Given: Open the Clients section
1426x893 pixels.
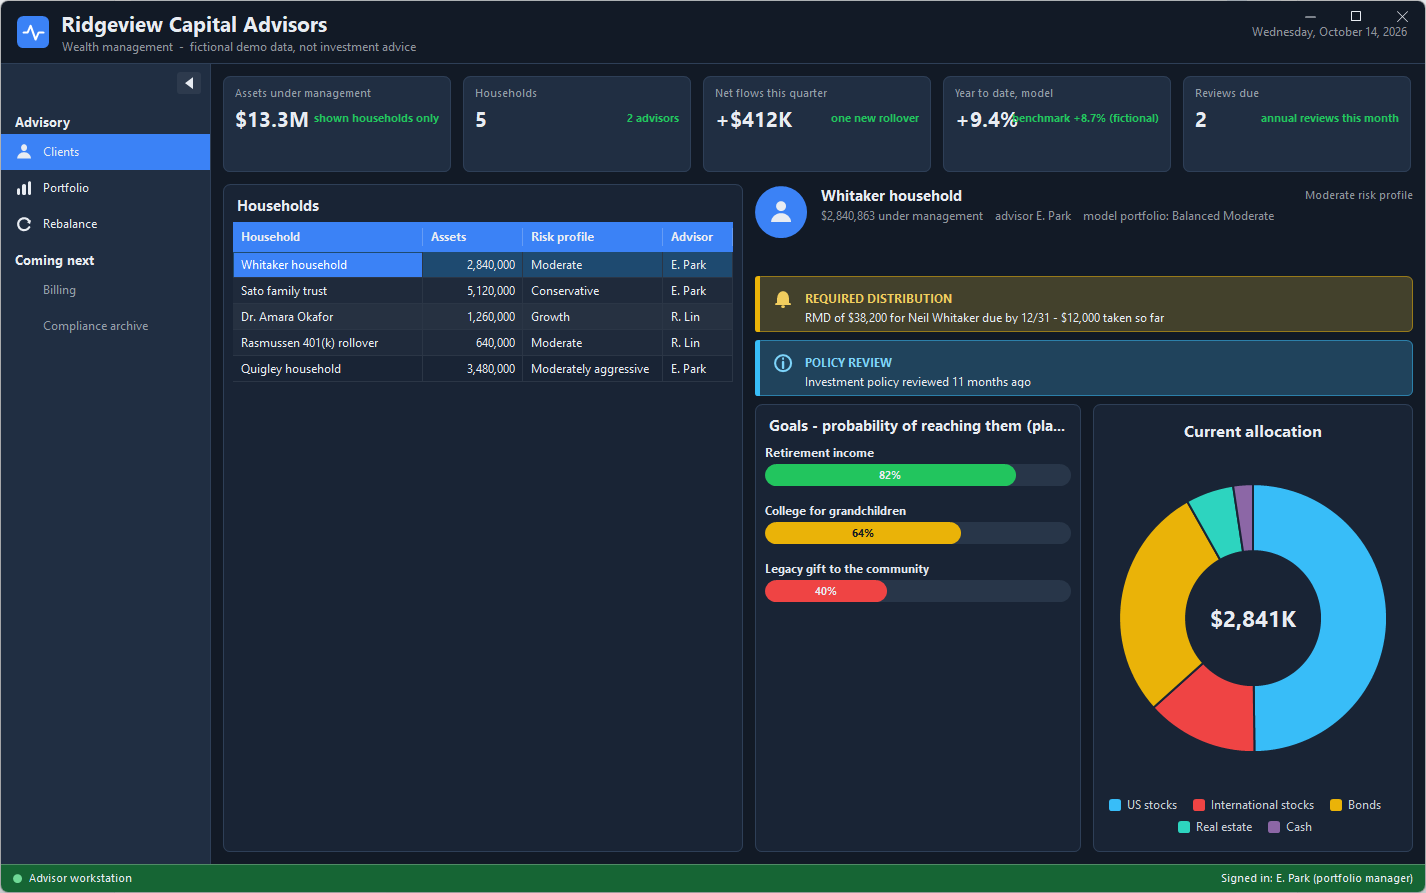Looking at the screenshot, I should pyautogui.click(x=105, y=152).
